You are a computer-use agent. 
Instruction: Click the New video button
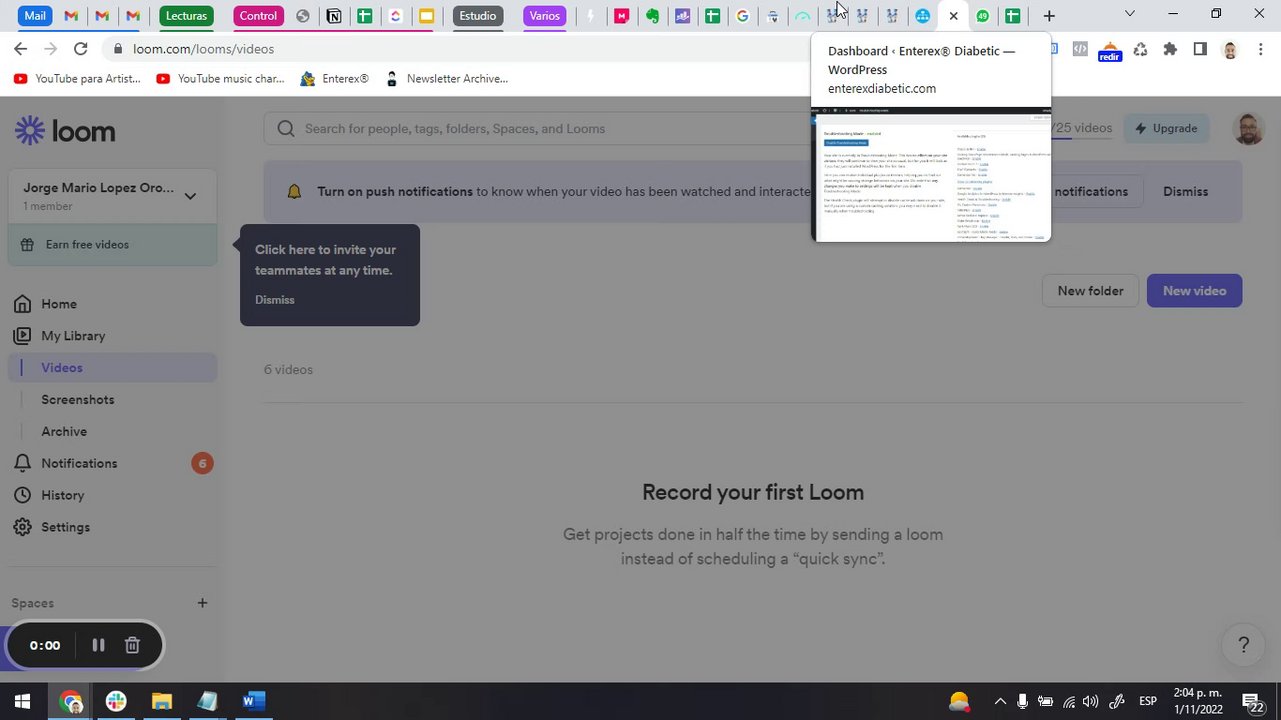click(1194, 291)
